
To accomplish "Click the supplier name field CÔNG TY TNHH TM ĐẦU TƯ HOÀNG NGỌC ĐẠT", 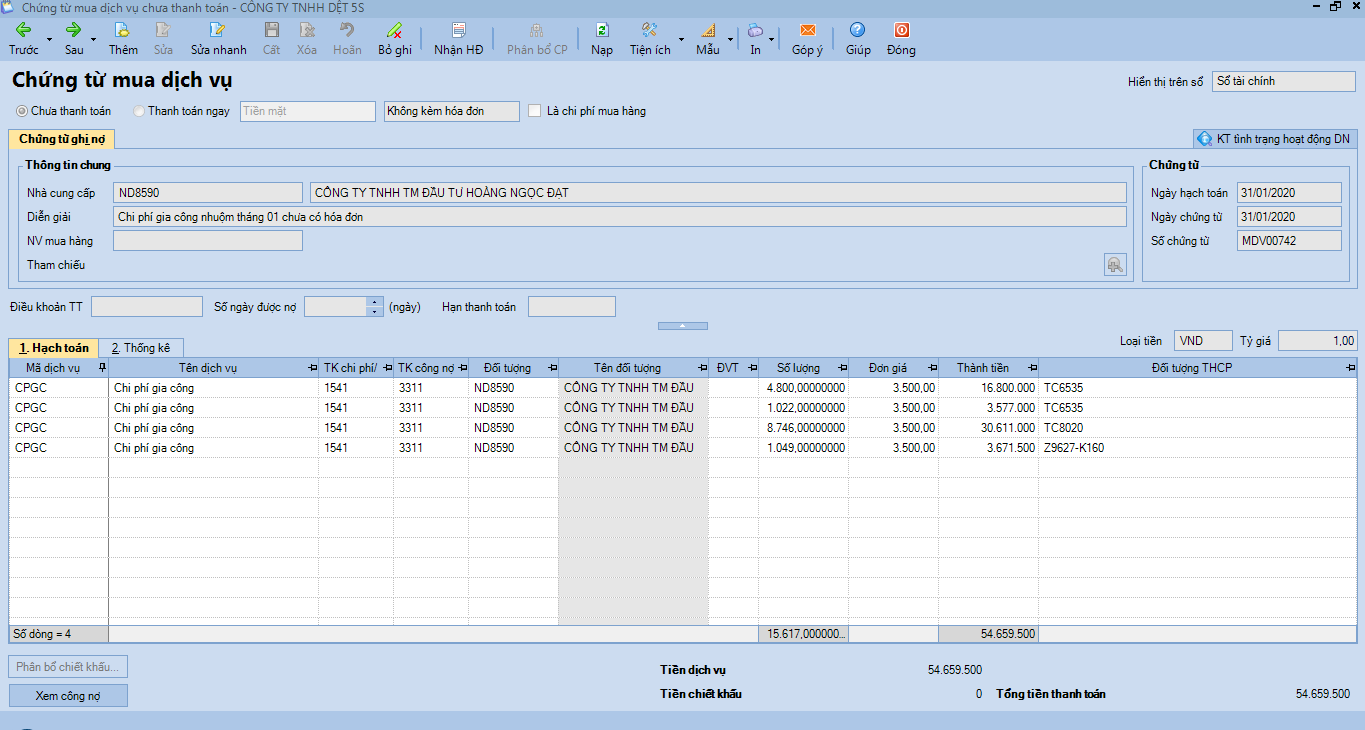I will pyautogui.click(x=718, y=193).
